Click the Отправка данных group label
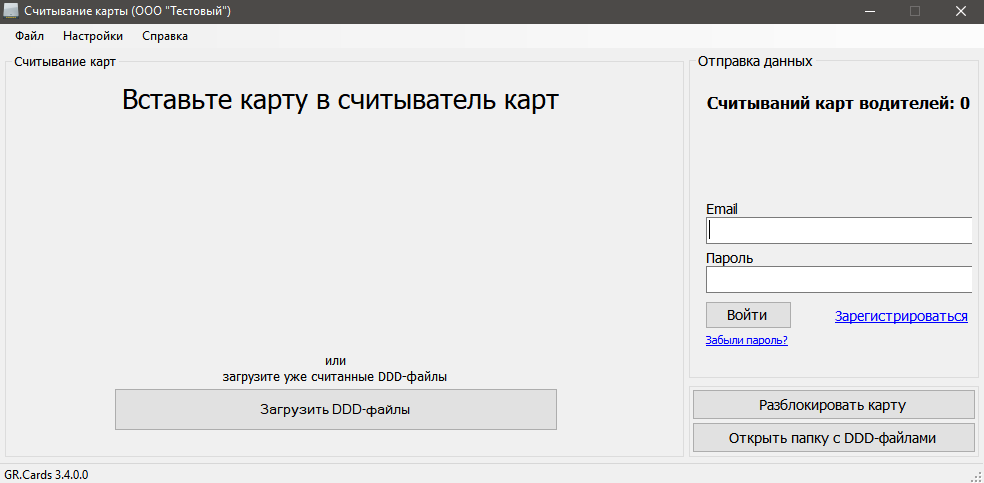Screen dimensions: 984x483 click(x=755, y=61)
